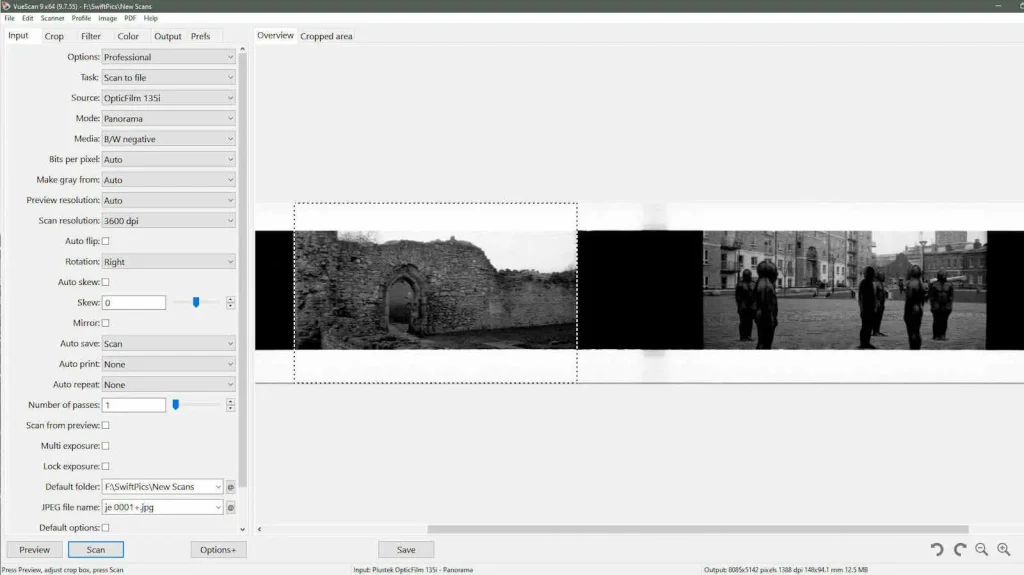Open the Mode dropdown showing Panorama
The image size is (1024, 575).
coord(168,118)
